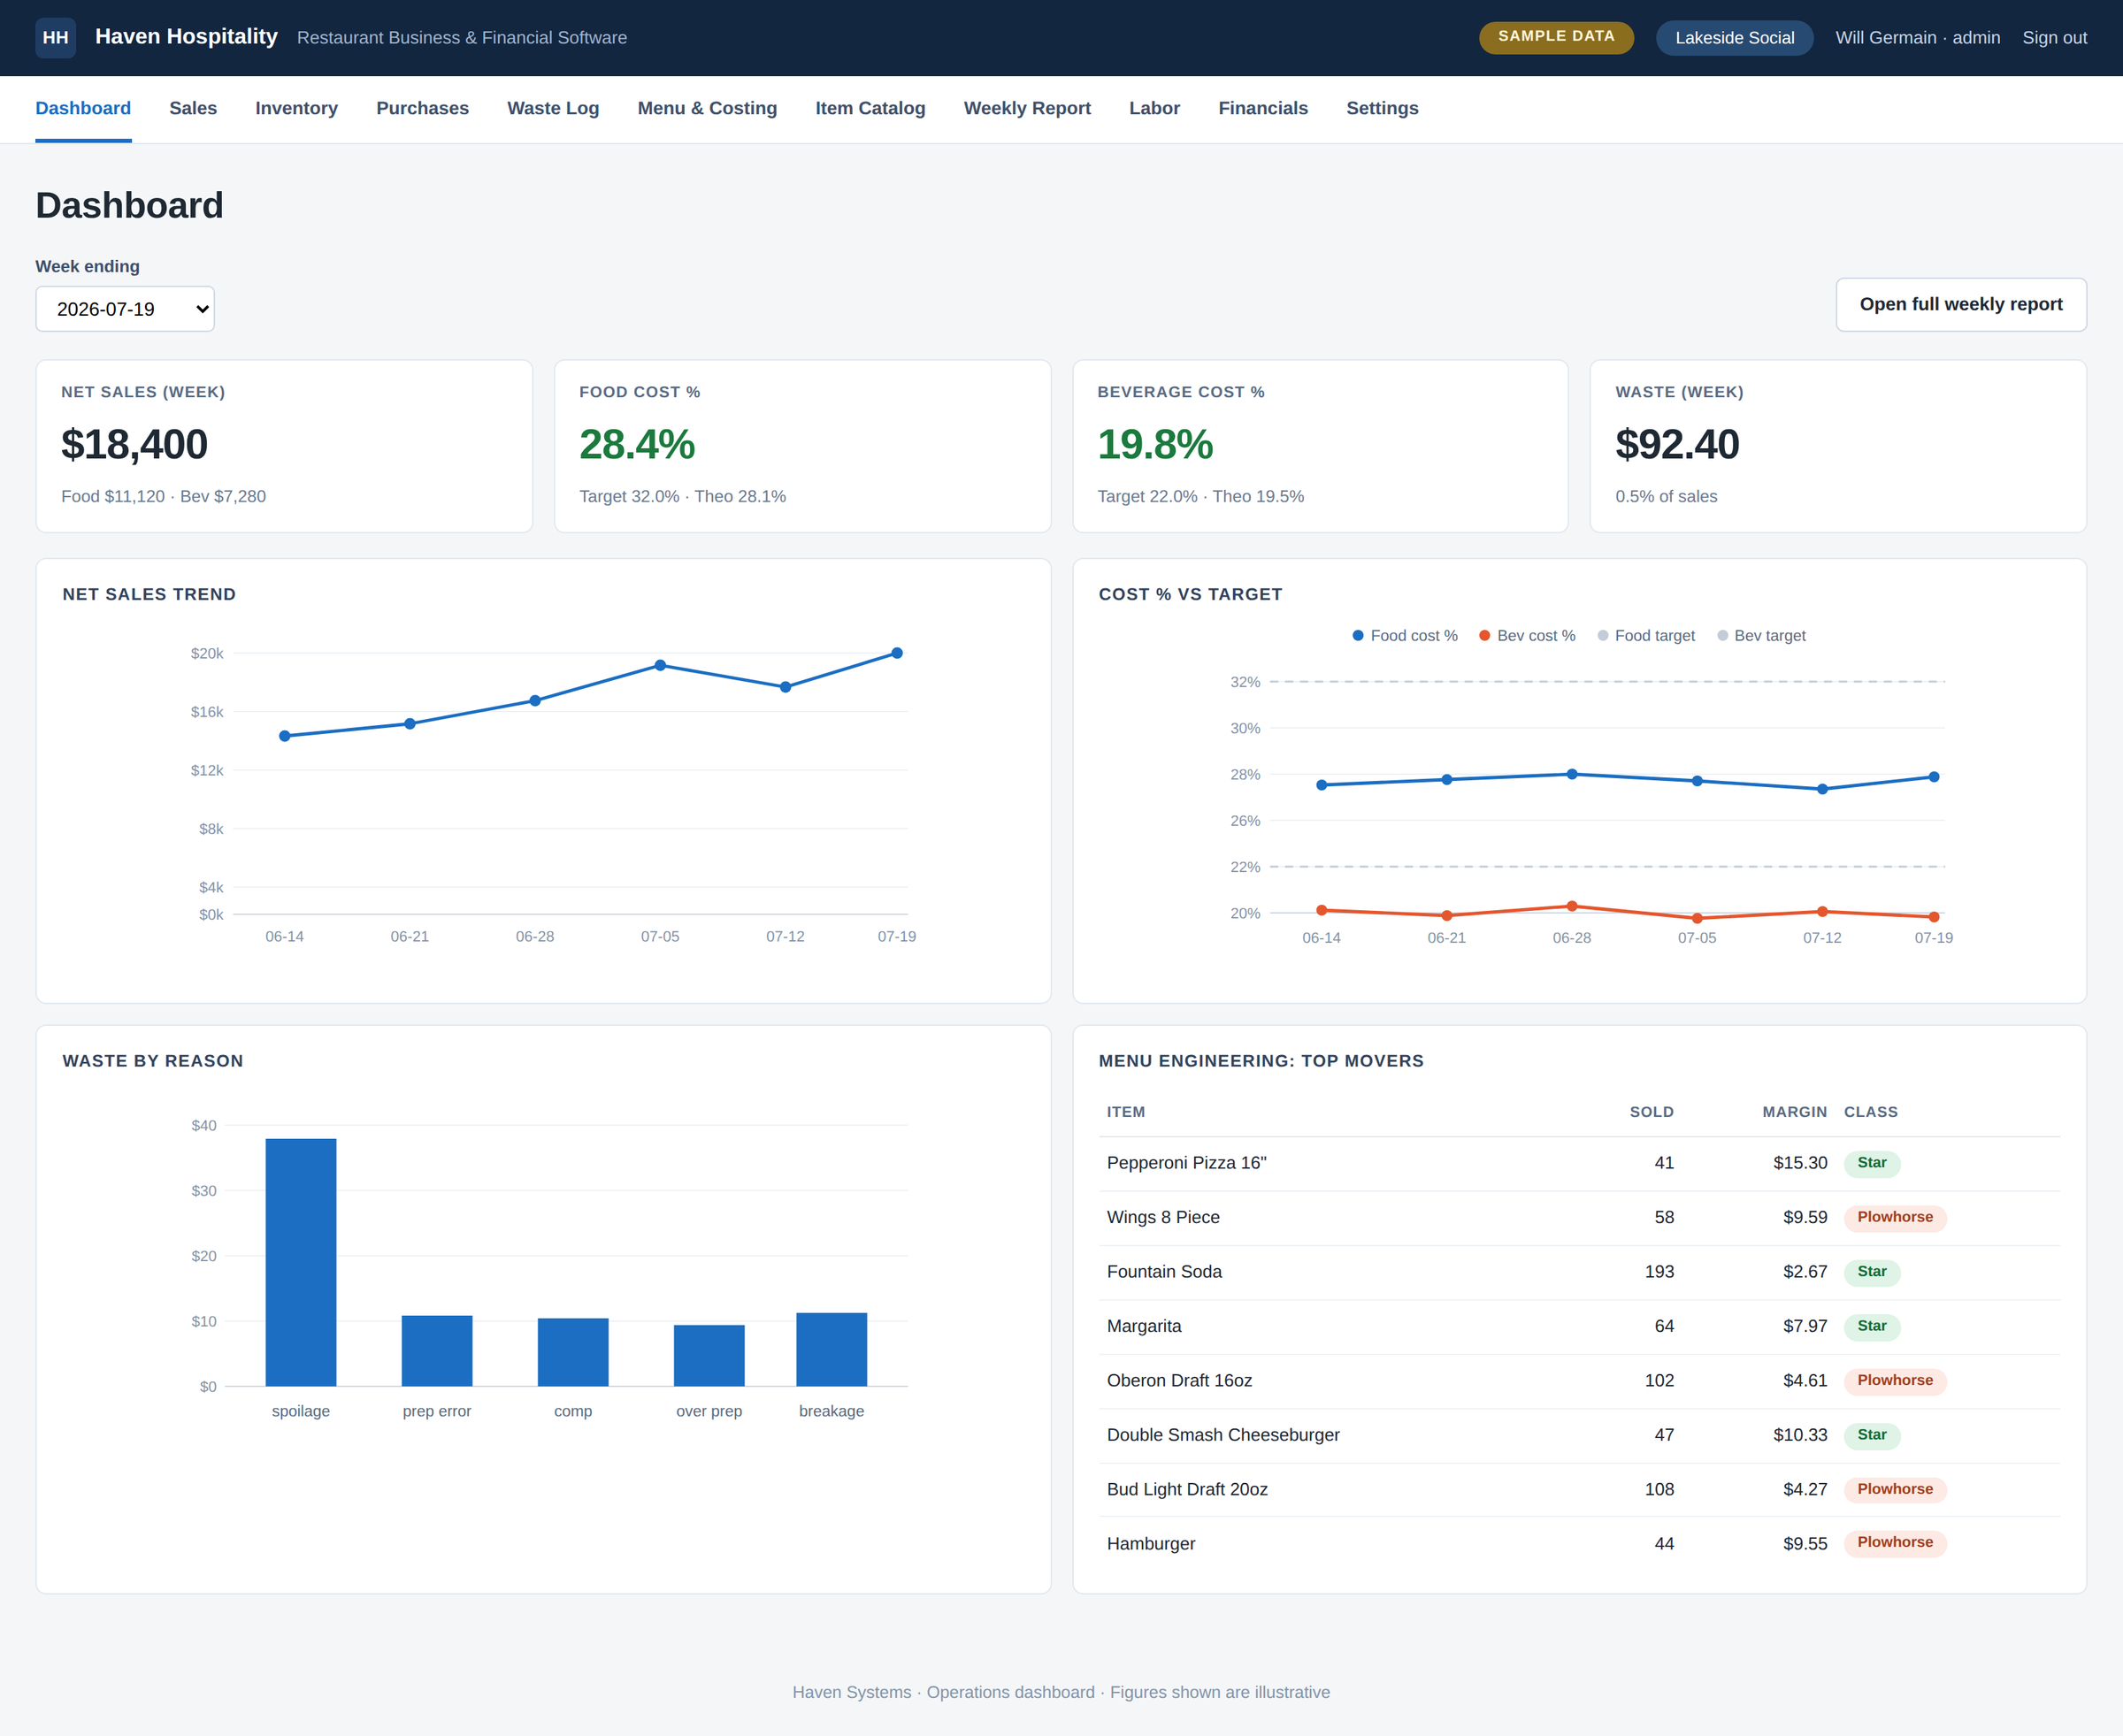Click the MARGIN column header
Viewport: 2123px width, 1736px height.
coord(1794,1112)
